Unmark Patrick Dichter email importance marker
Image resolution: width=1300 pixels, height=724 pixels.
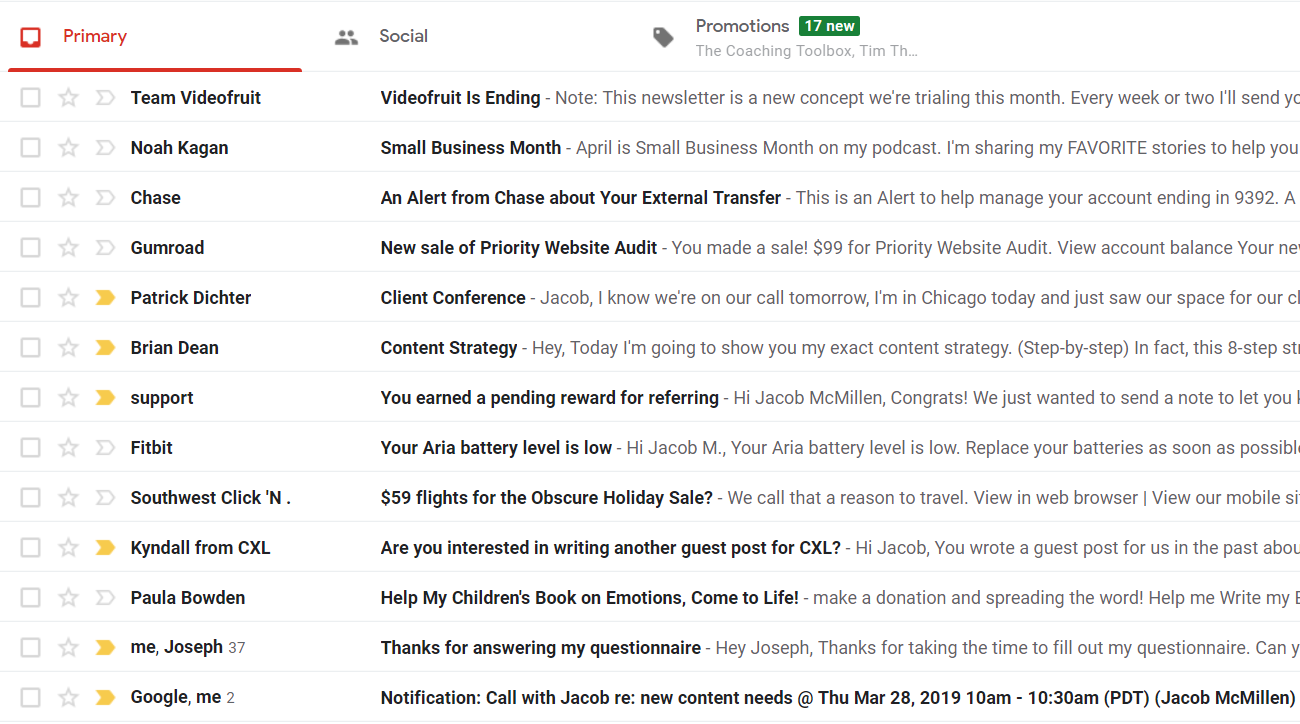pos(105,297)
